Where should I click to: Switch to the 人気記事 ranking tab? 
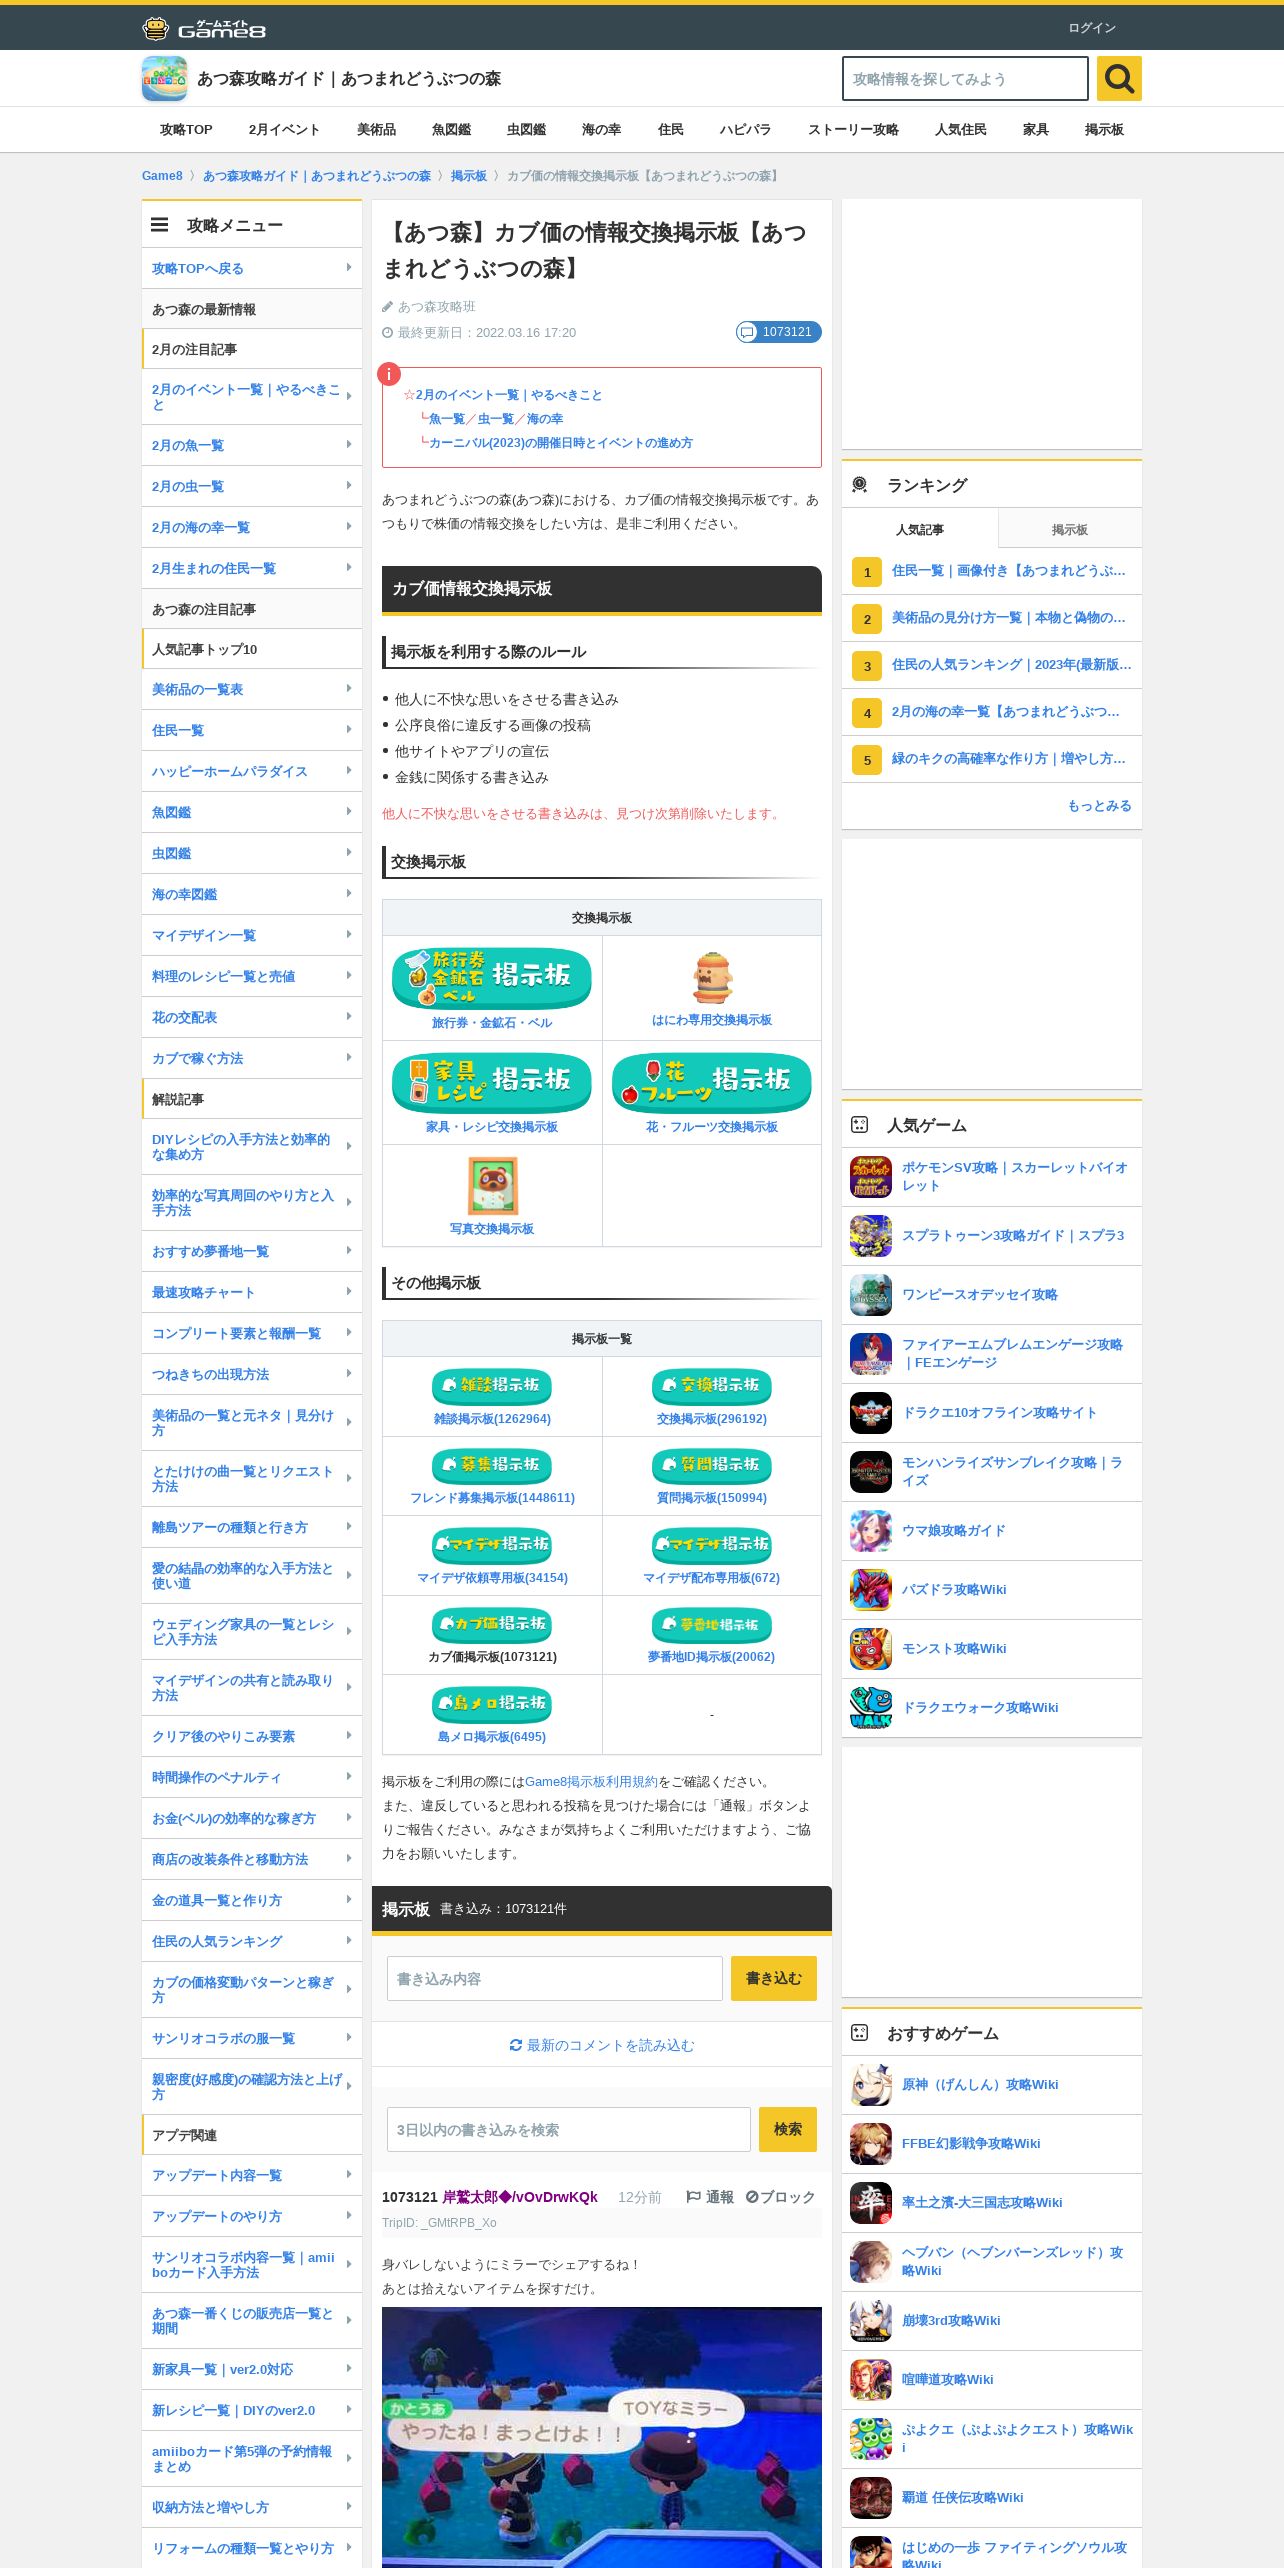[x=920, y=529]
